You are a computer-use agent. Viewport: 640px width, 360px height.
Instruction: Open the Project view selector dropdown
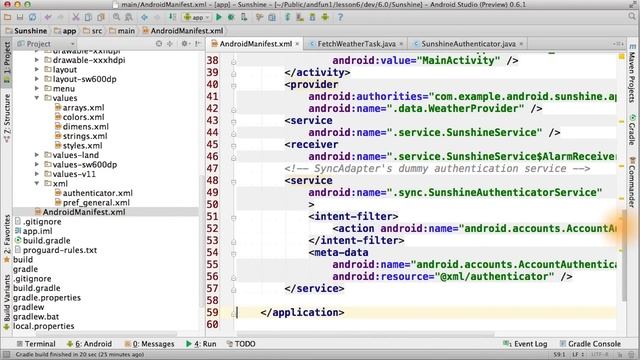[46, 44]
